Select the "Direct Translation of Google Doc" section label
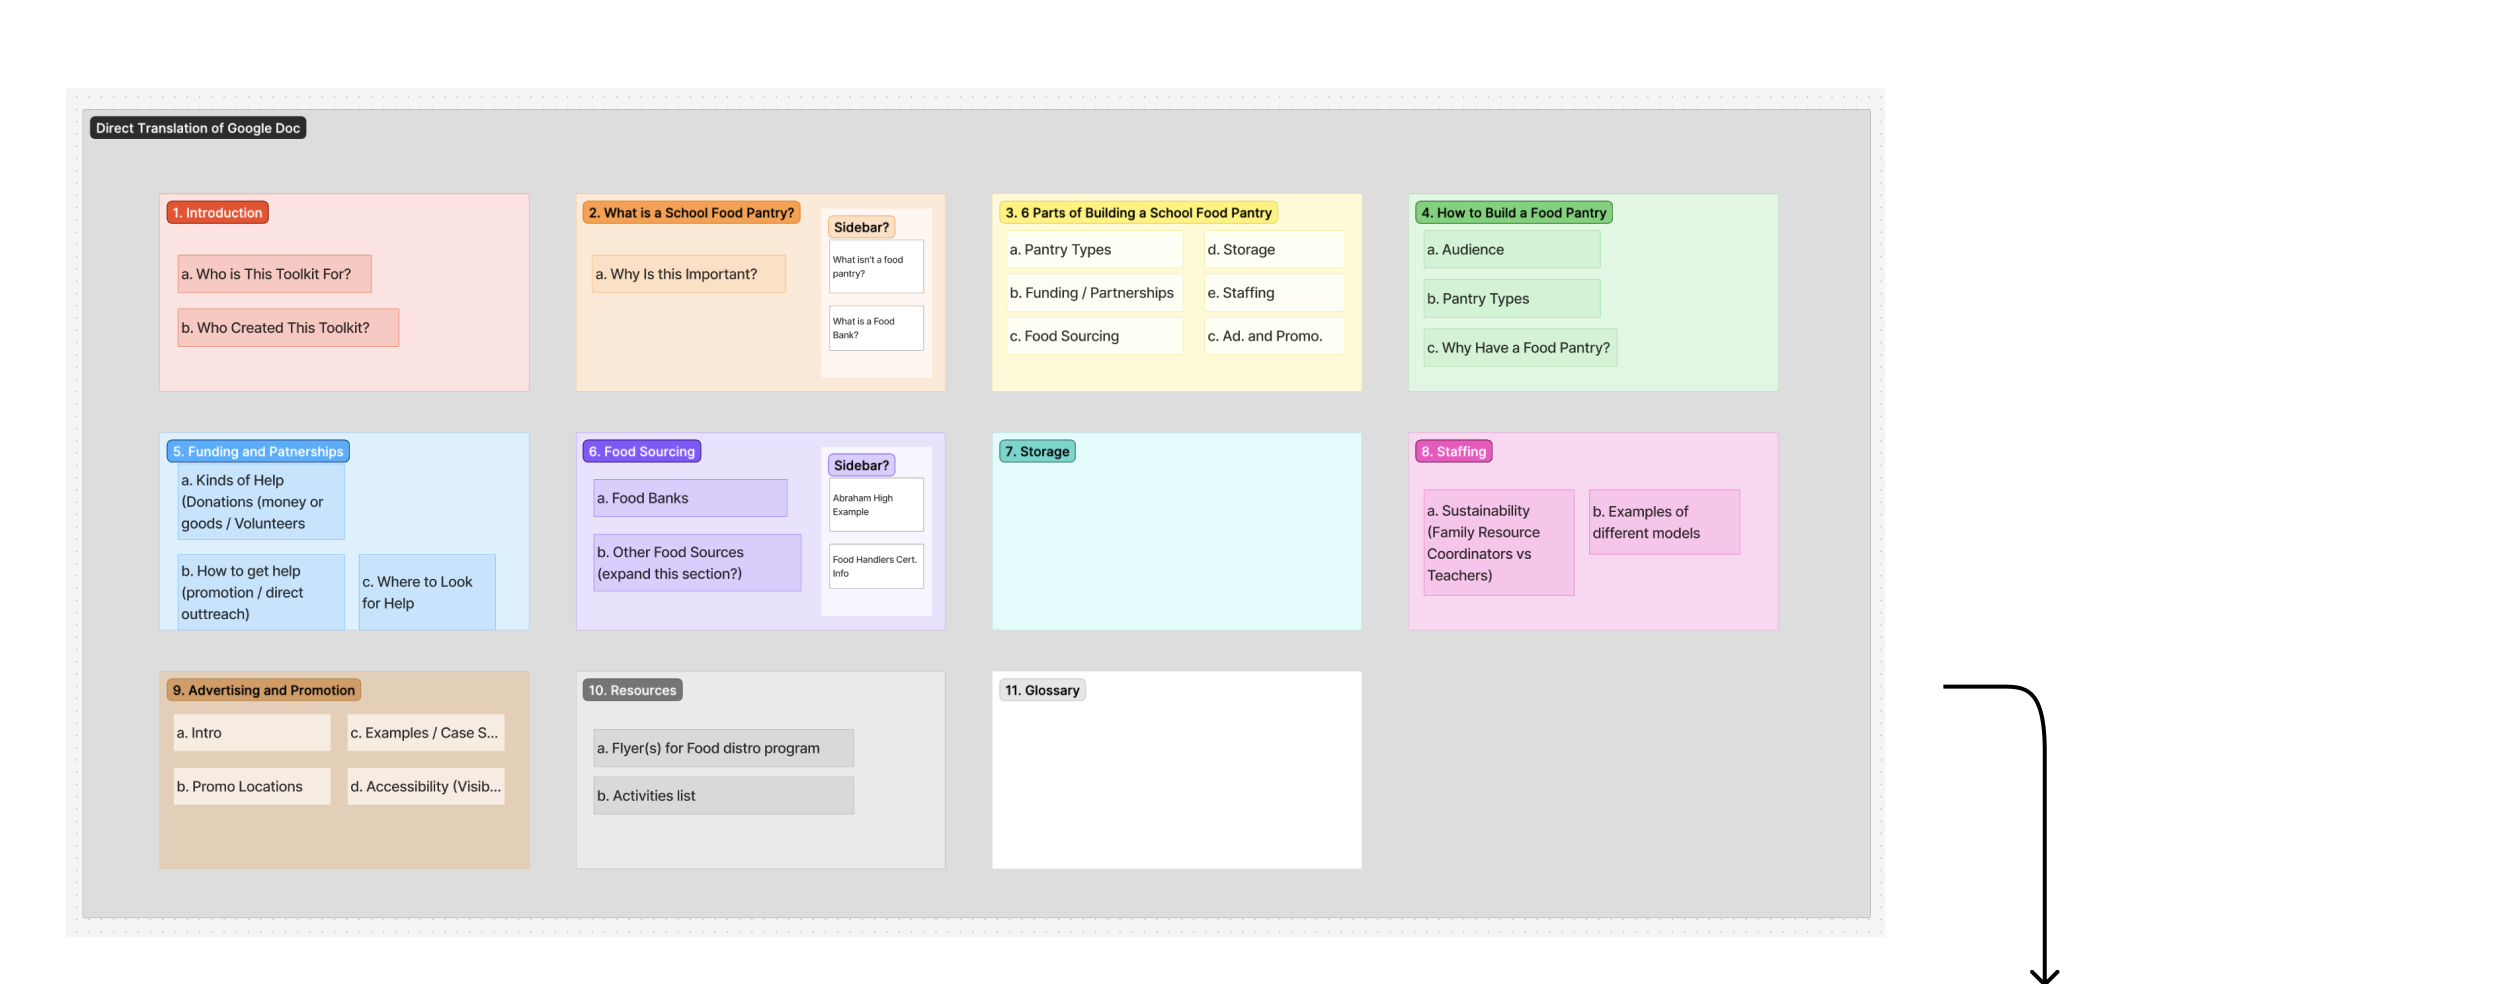The width and height of the screenshot is (2500, 984). point(198,128)
